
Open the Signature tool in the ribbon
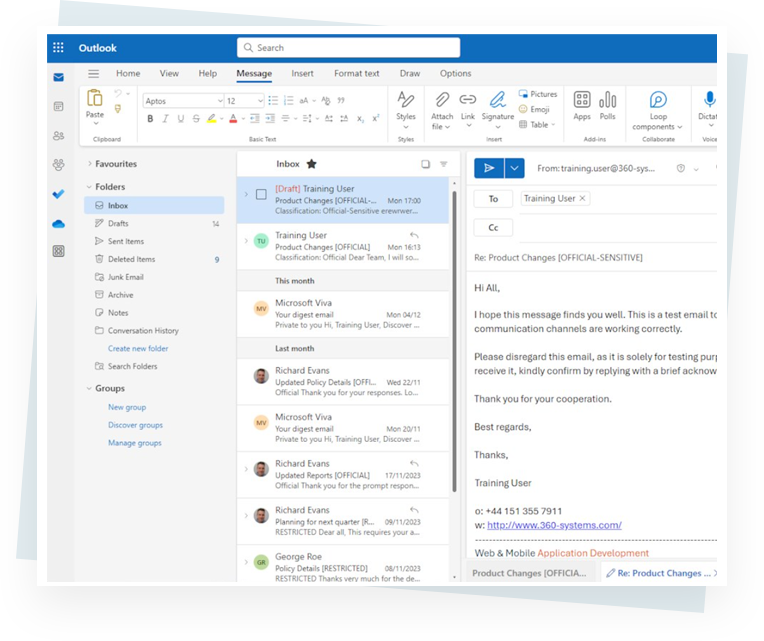click(497, 101)
